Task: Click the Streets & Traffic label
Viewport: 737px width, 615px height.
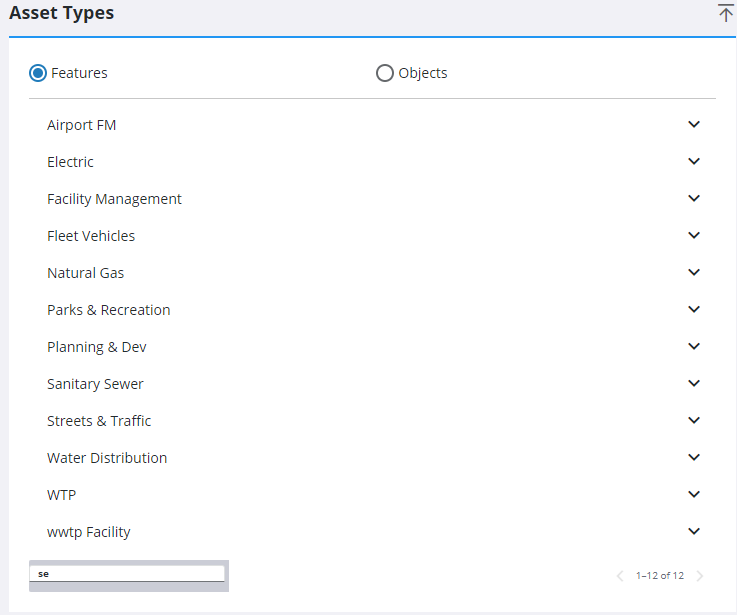Action: tap(99, 421)
